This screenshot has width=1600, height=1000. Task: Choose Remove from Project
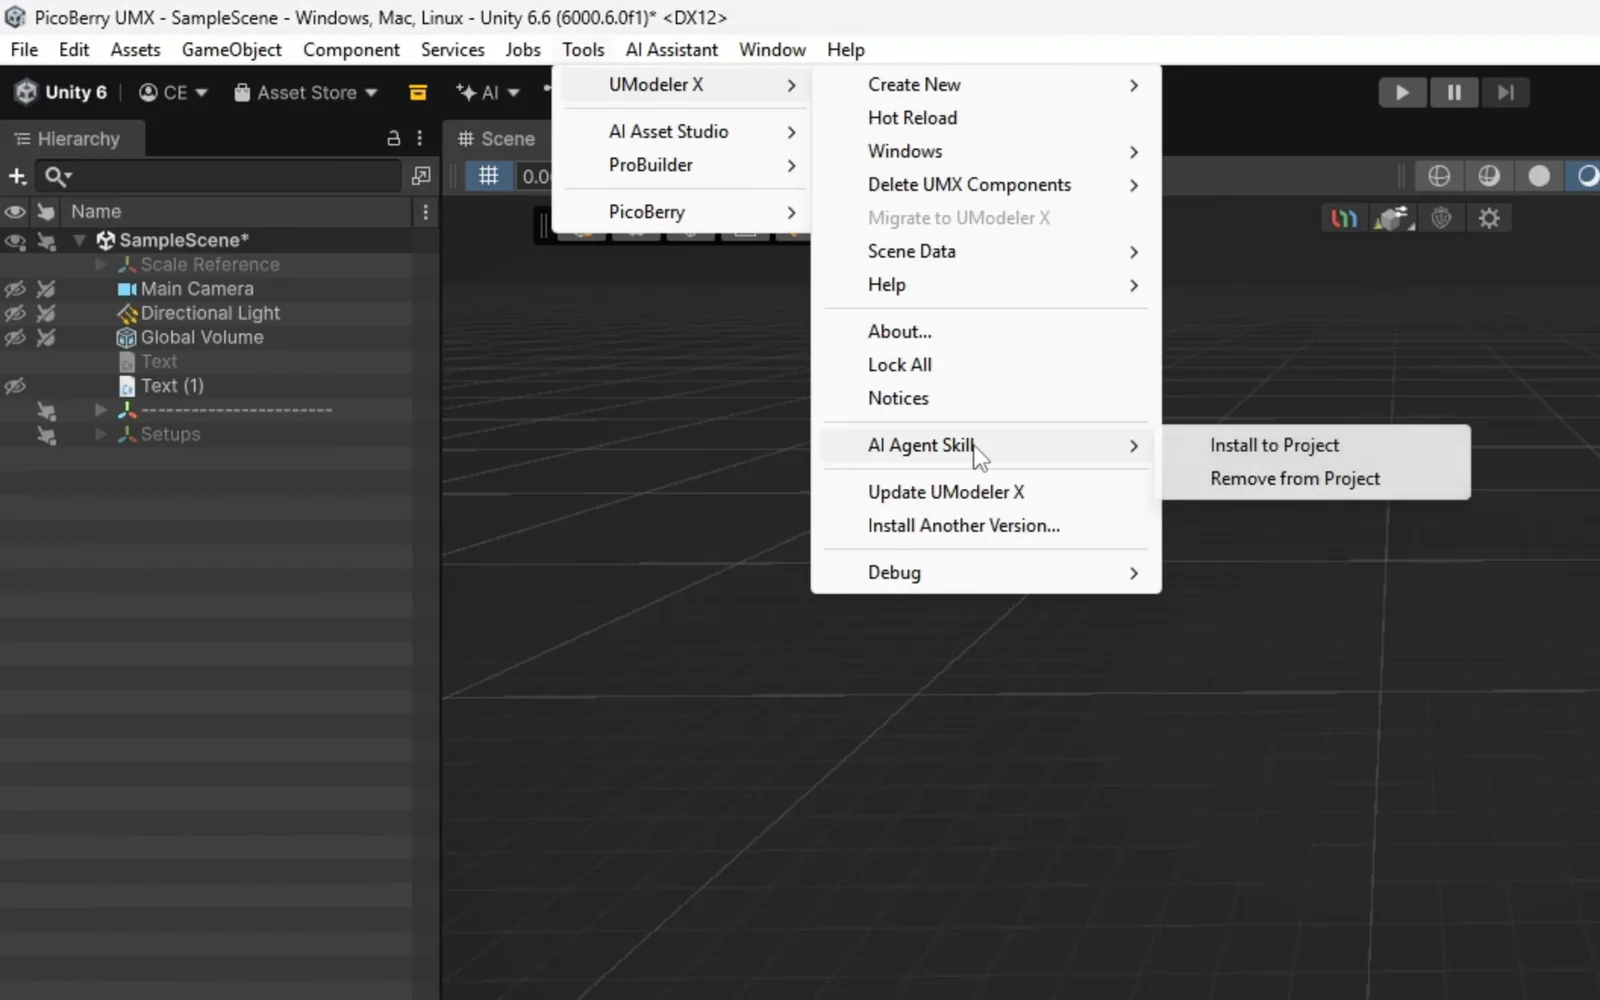tap(1315, 479)
